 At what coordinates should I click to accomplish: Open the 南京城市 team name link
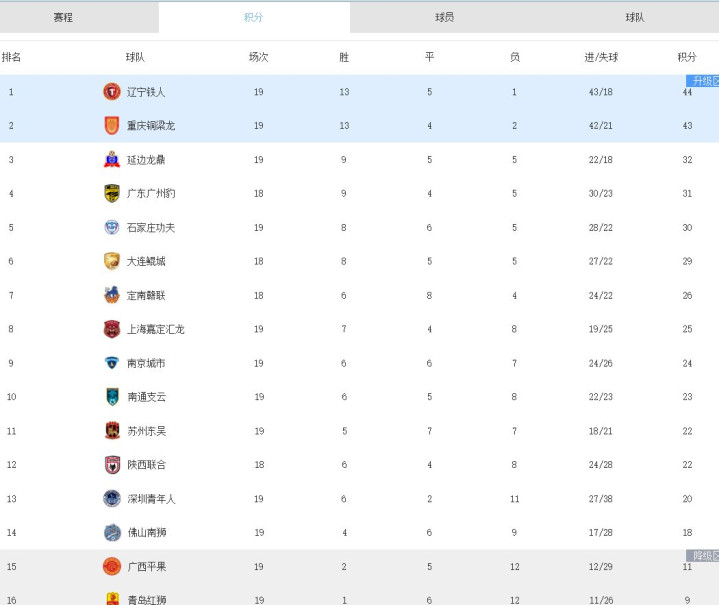coord(146,363)
